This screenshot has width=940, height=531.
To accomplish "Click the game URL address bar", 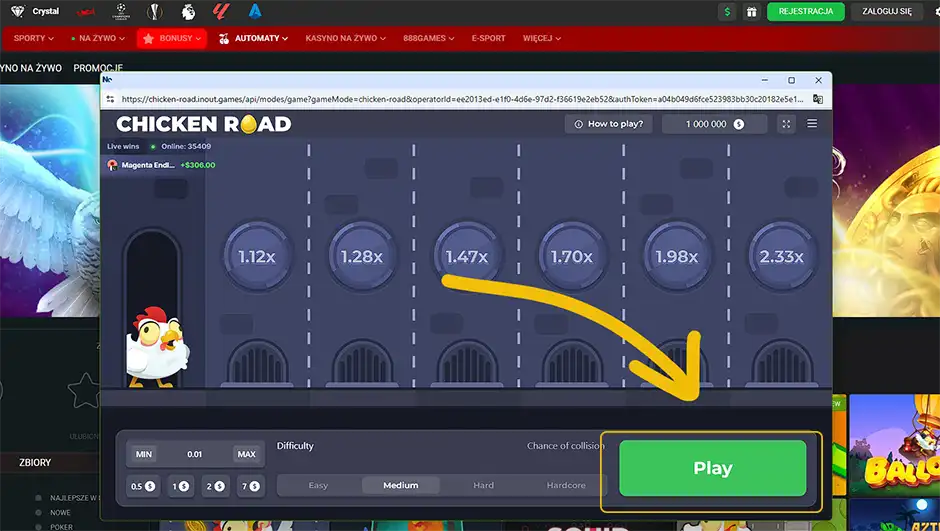I will 463,99.
